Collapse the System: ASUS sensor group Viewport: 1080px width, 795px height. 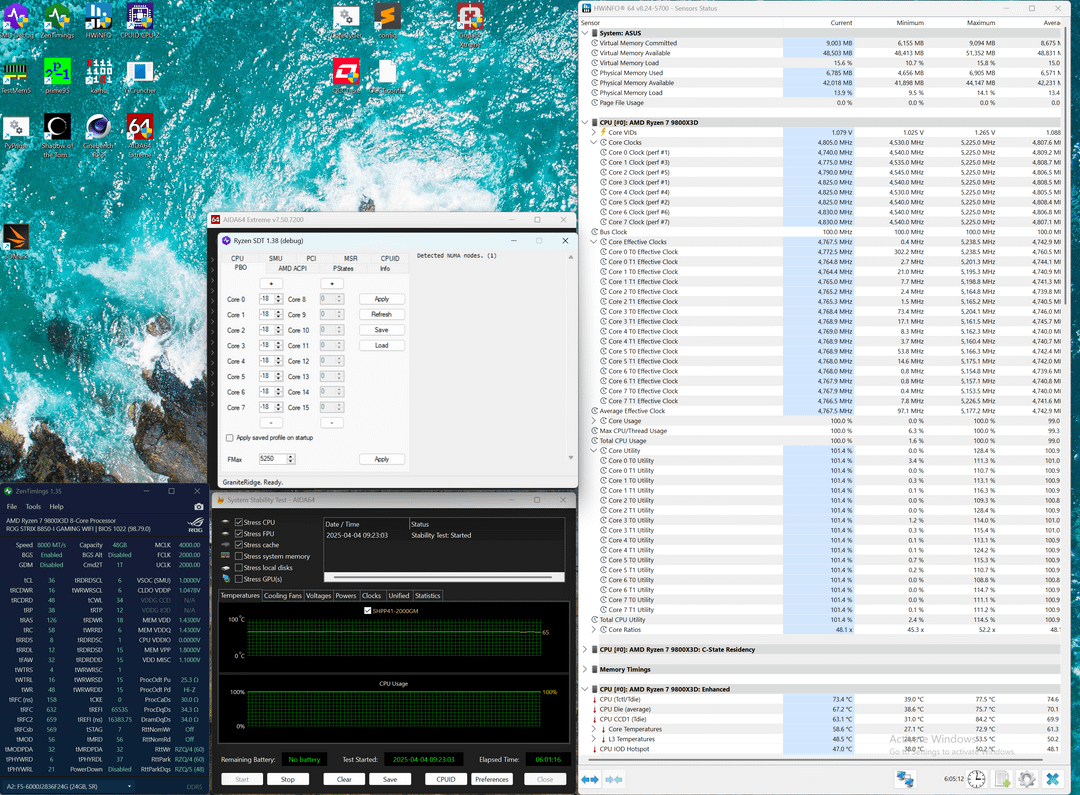tap(585, 33)
